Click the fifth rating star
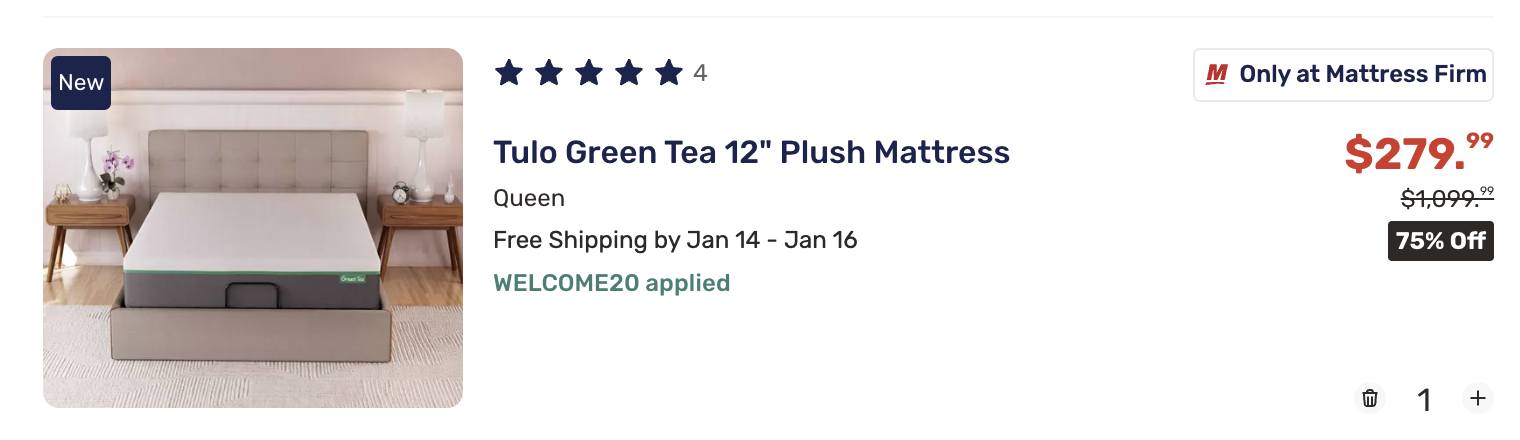Screen dimensions: 1520x440 point(669,73)
